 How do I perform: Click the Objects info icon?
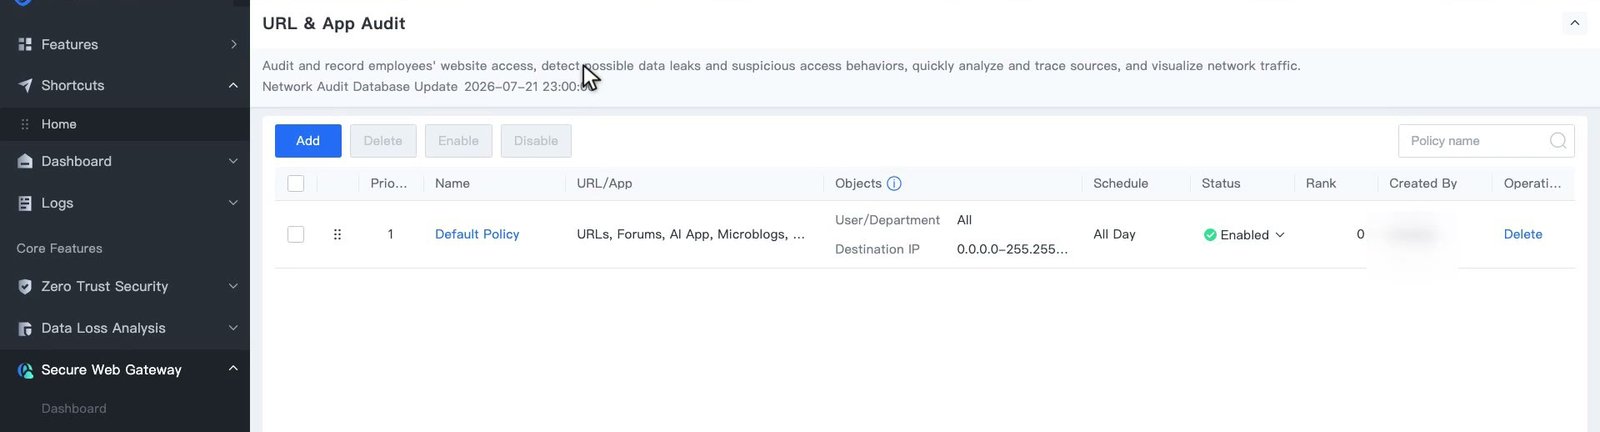[894, 184]
